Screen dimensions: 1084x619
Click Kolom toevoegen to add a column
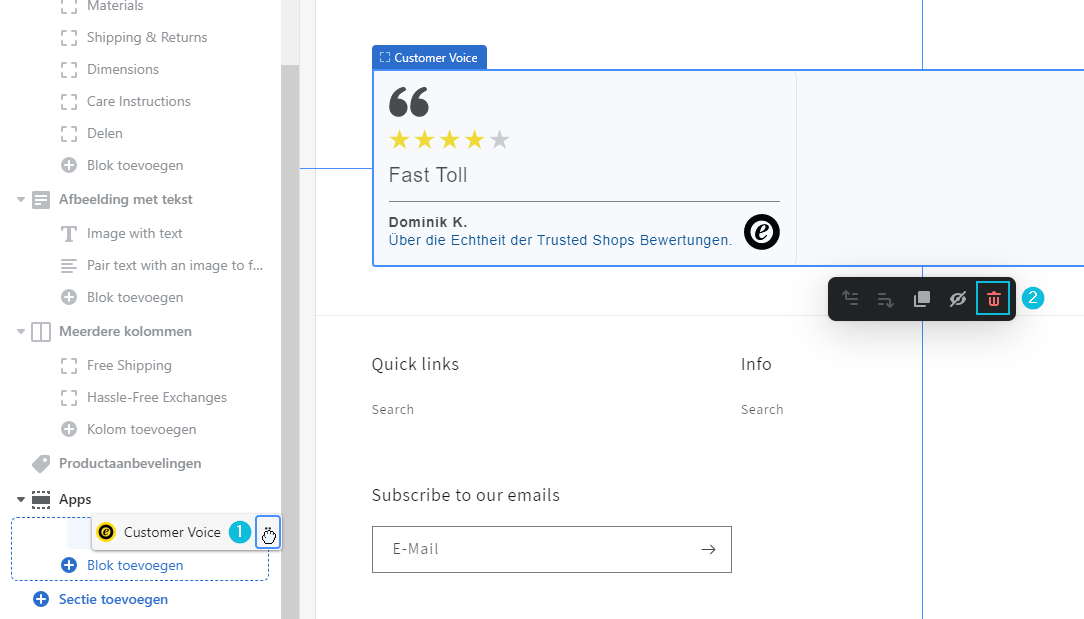pos(142,429)
